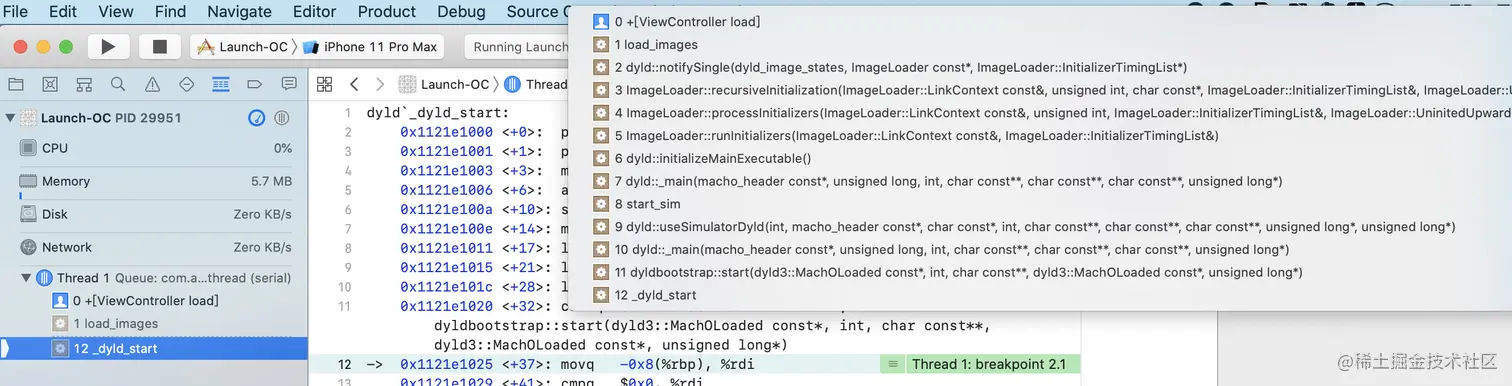This screenshot has height=386, width=1512.
Task: Click the Thread 1 icon in navigator
Action: point(45,278)
